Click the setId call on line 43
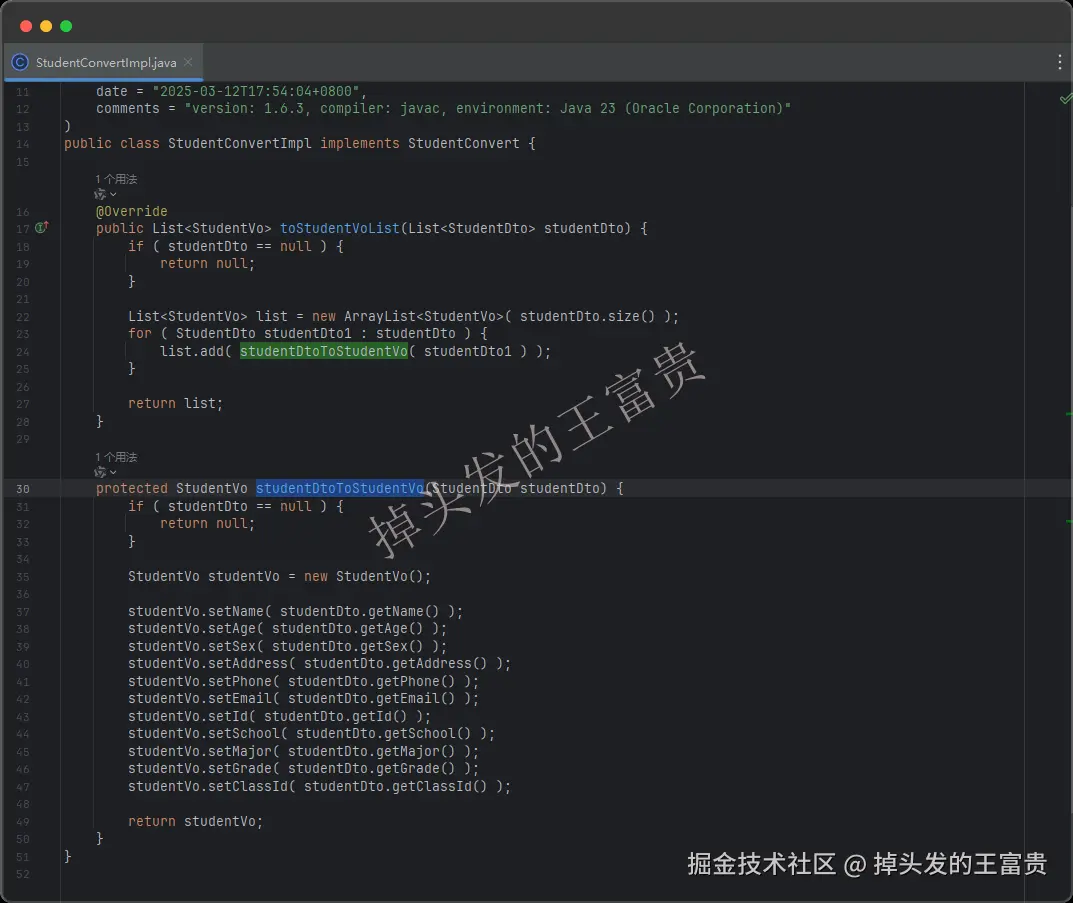Viewport: 1073px width, 903px height. [279, 716]
